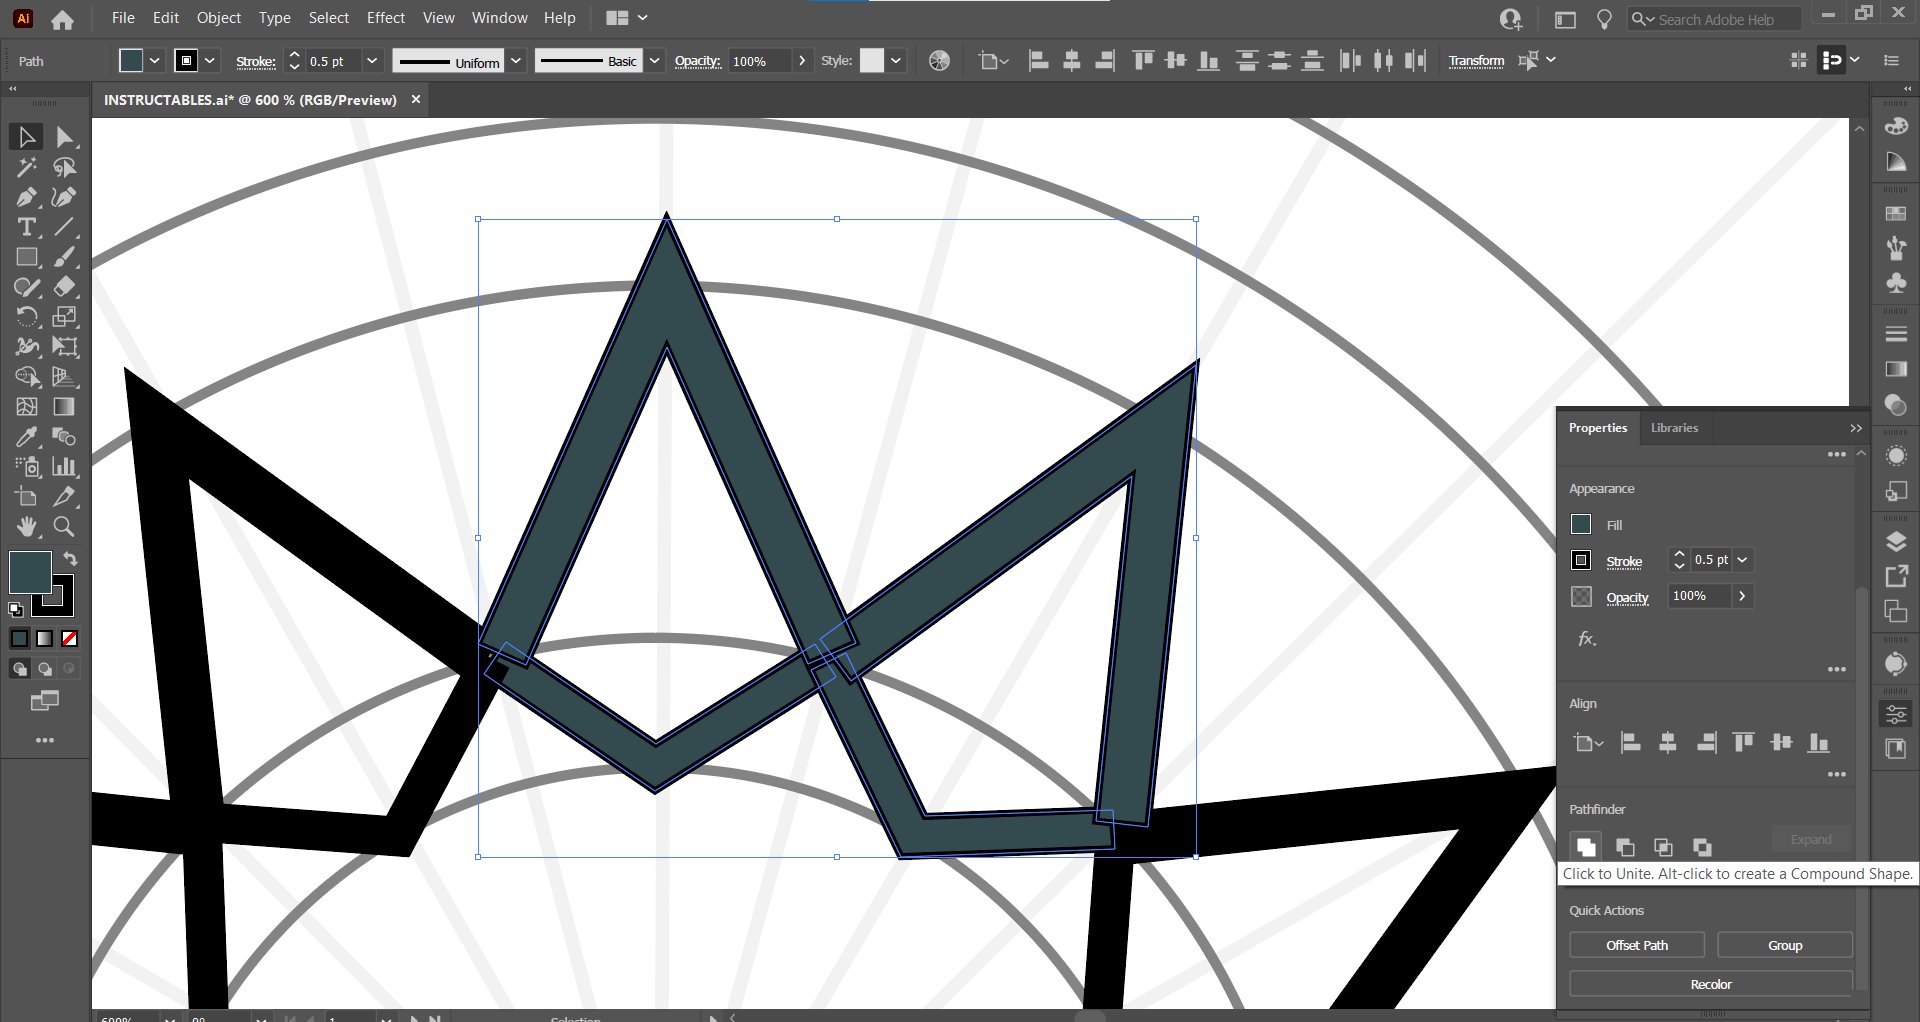
Task: Set paint mode to None
Action: (70, 639)
